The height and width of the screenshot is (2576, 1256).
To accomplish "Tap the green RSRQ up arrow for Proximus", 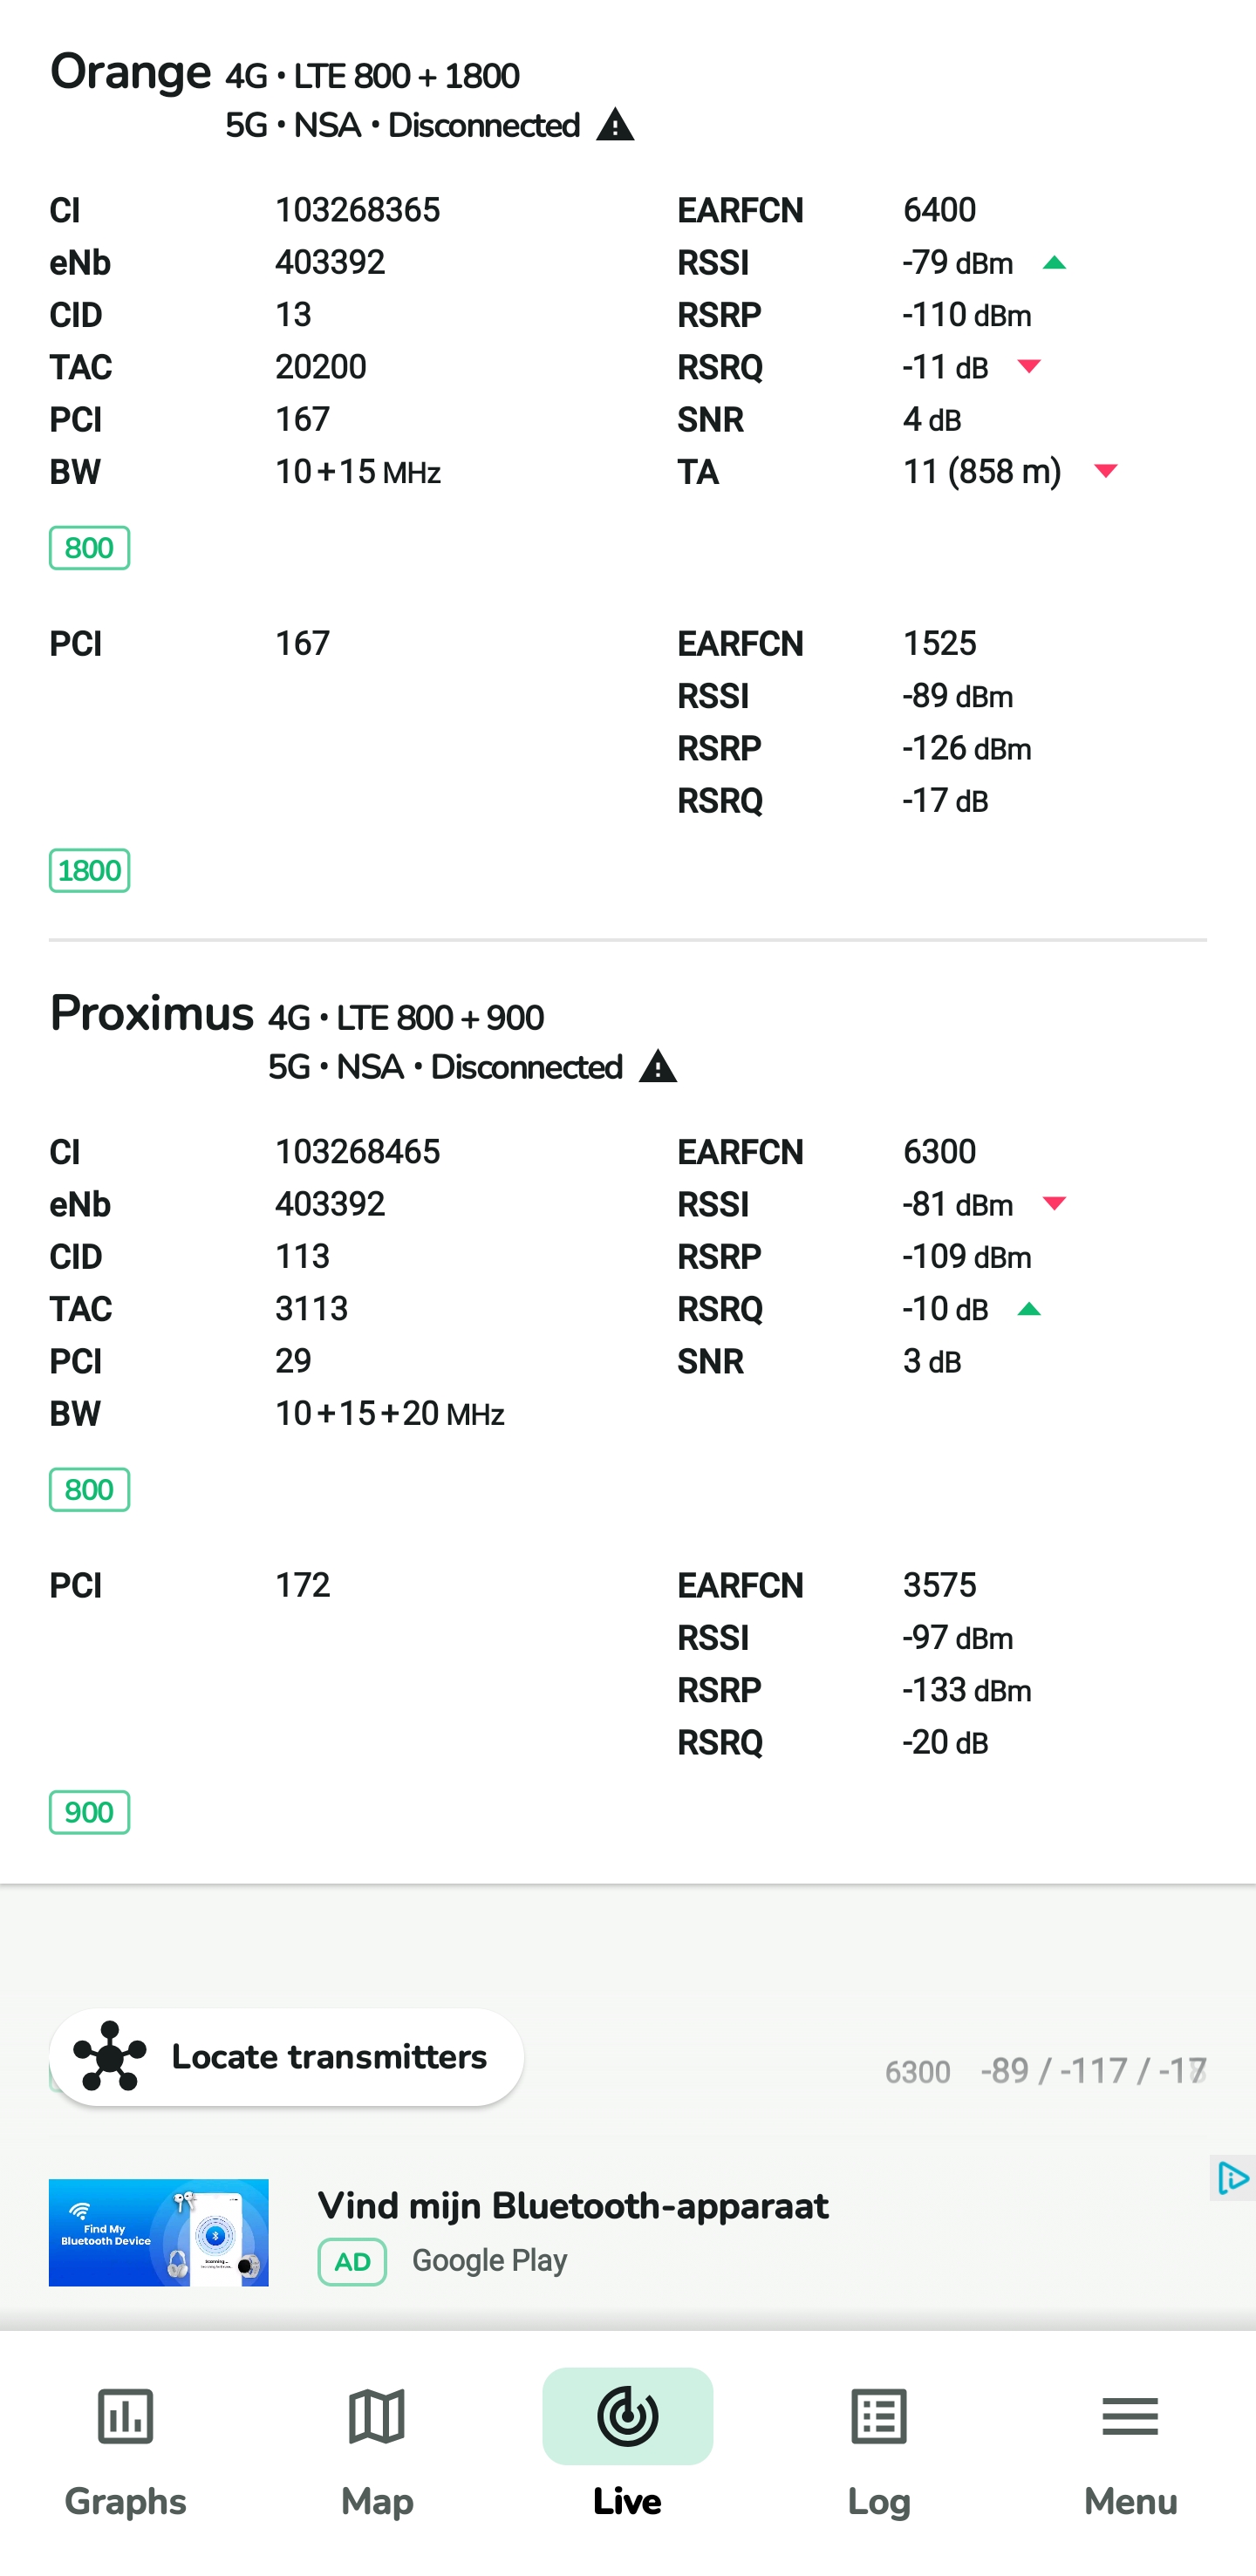I will click(1029, 1309).
